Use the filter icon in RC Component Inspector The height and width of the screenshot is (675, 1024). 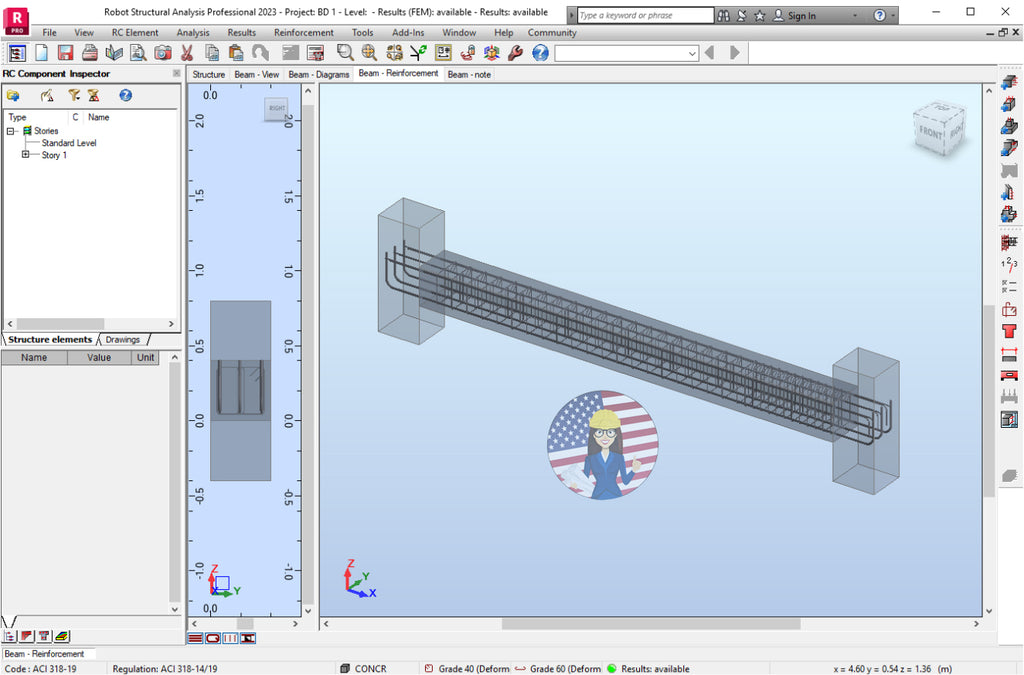[x=75, y=95]
